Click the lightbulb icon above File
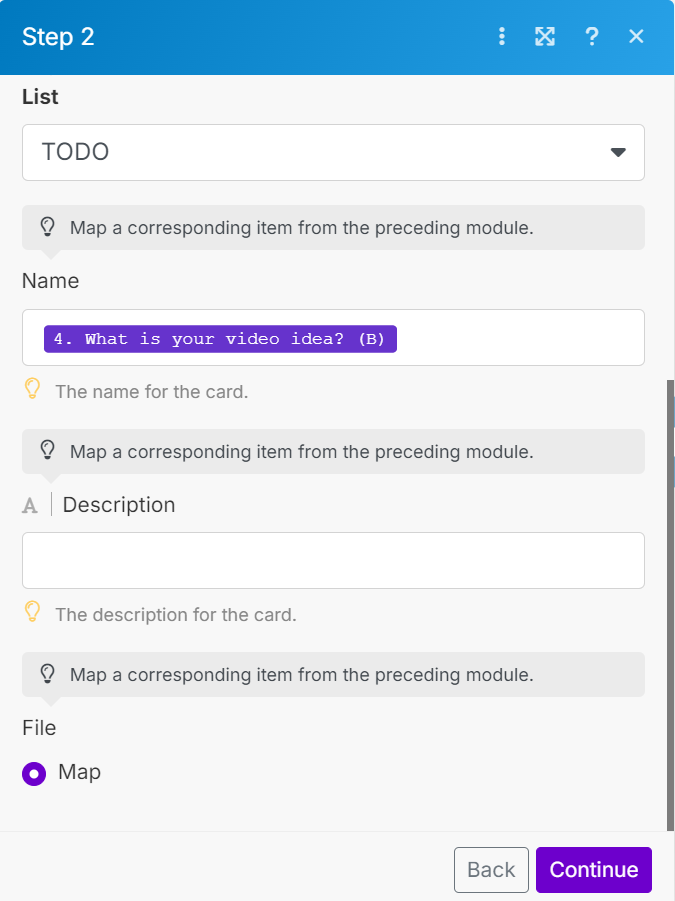This screenshot has width=675, height=901. point(47,674)
